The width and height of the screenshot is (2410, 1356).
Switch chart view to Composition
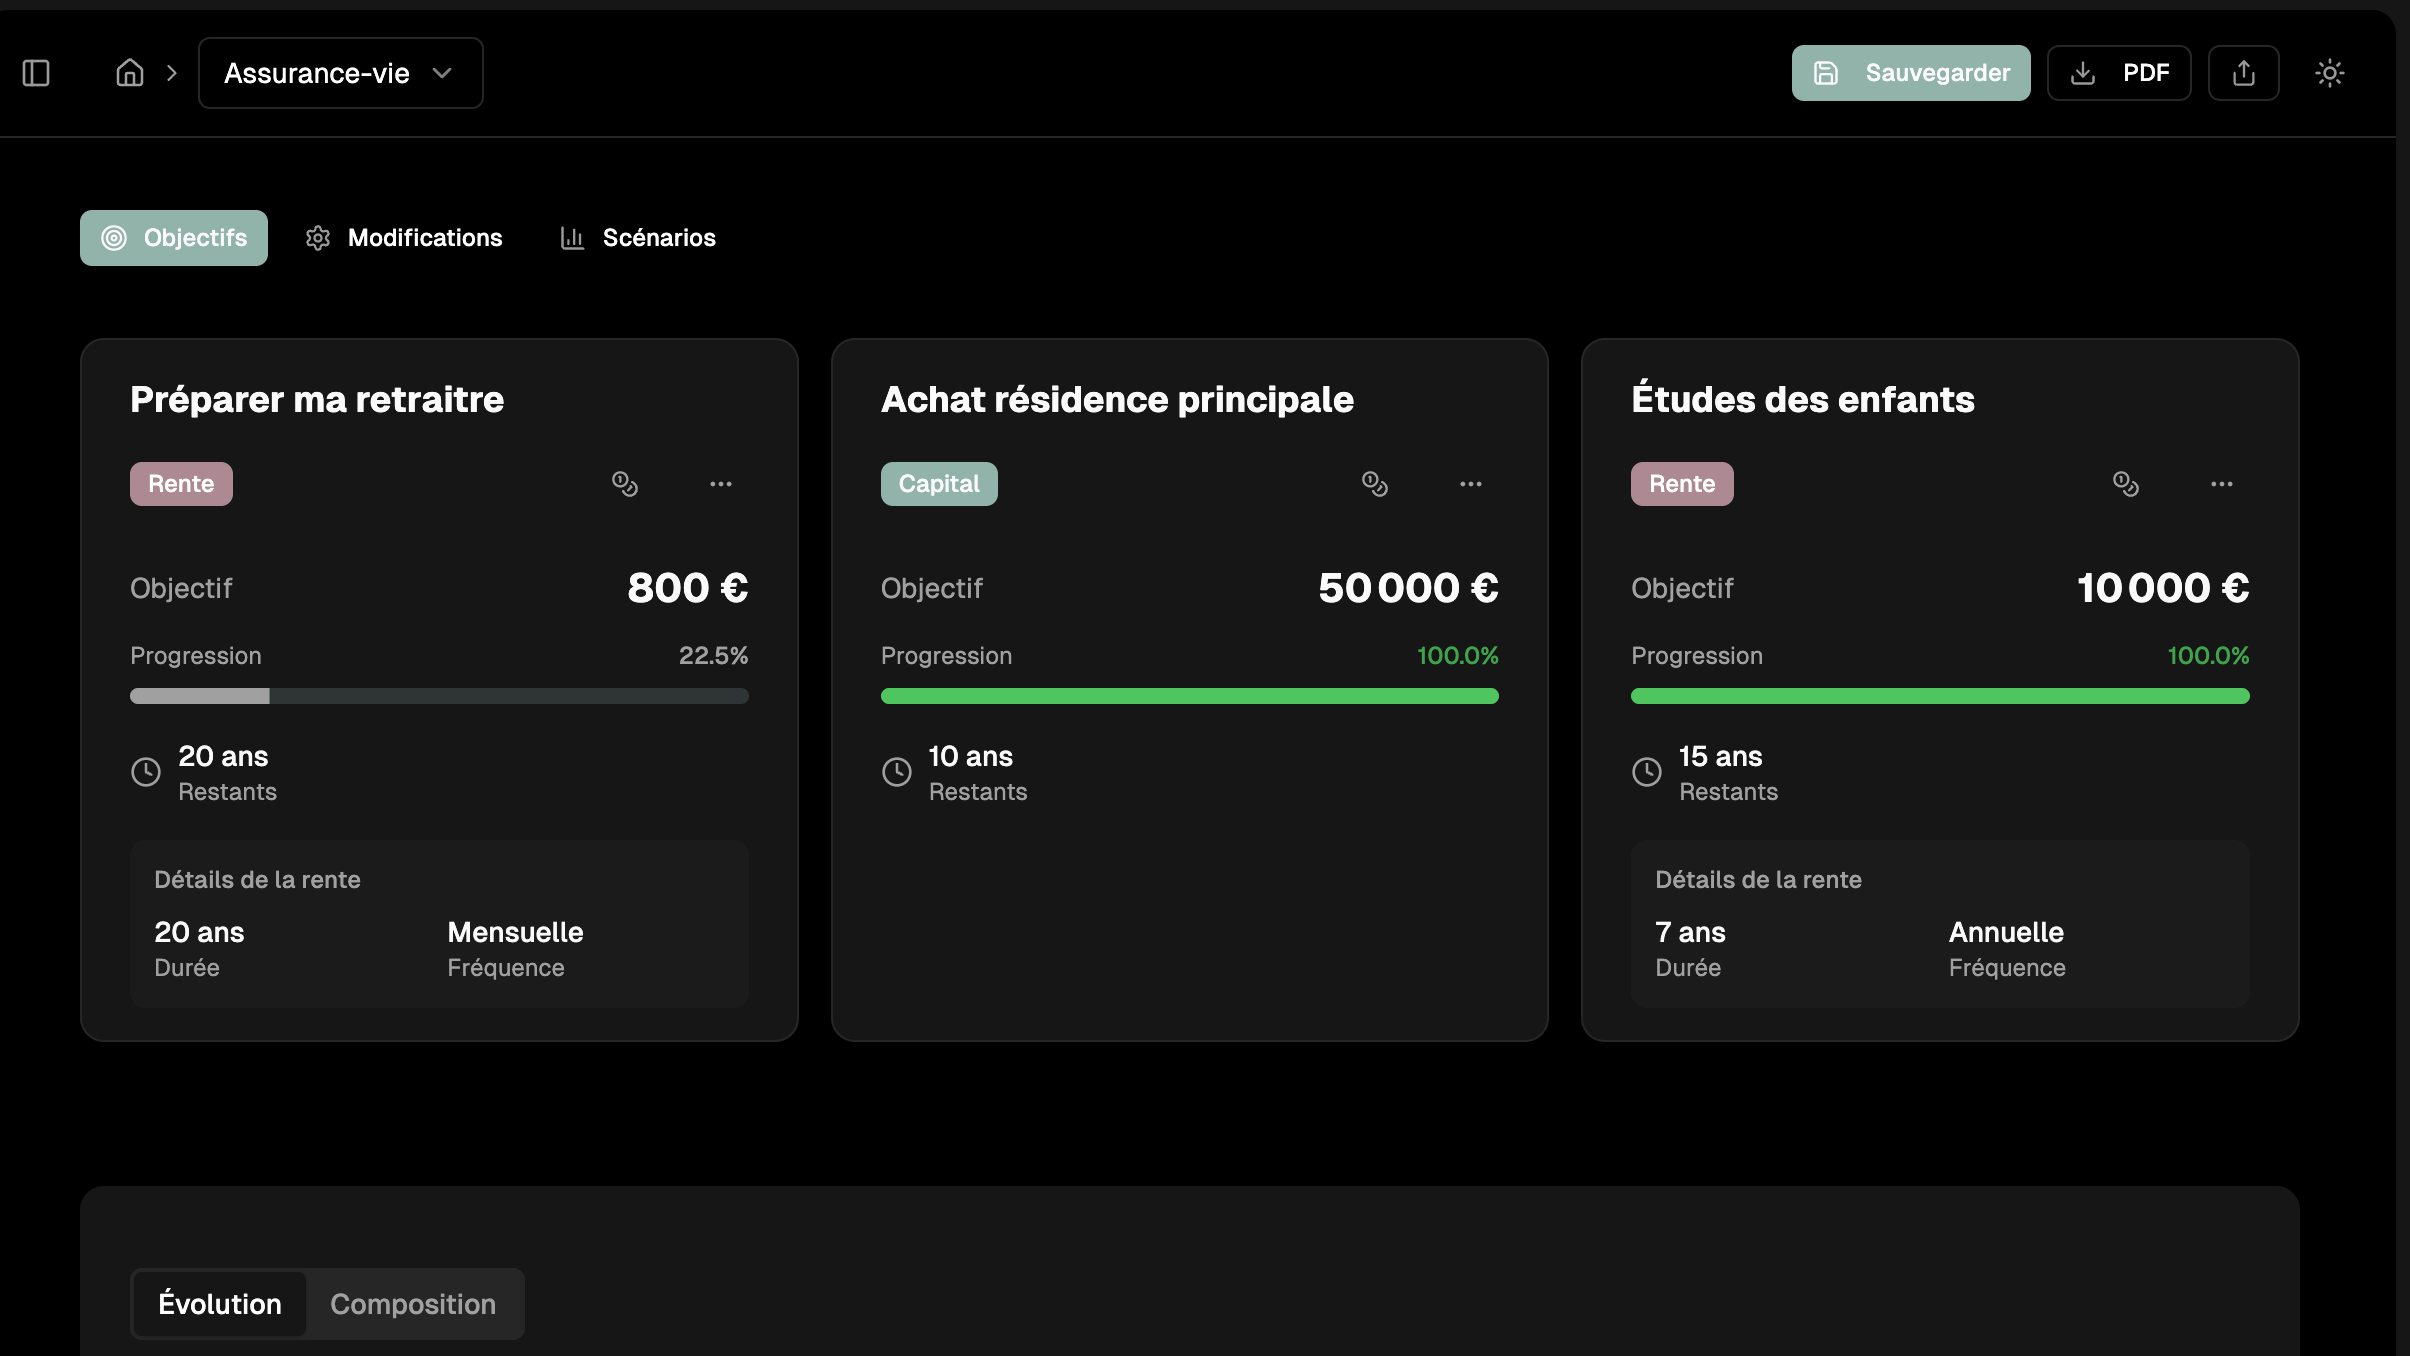click(x=413, y=1304)
